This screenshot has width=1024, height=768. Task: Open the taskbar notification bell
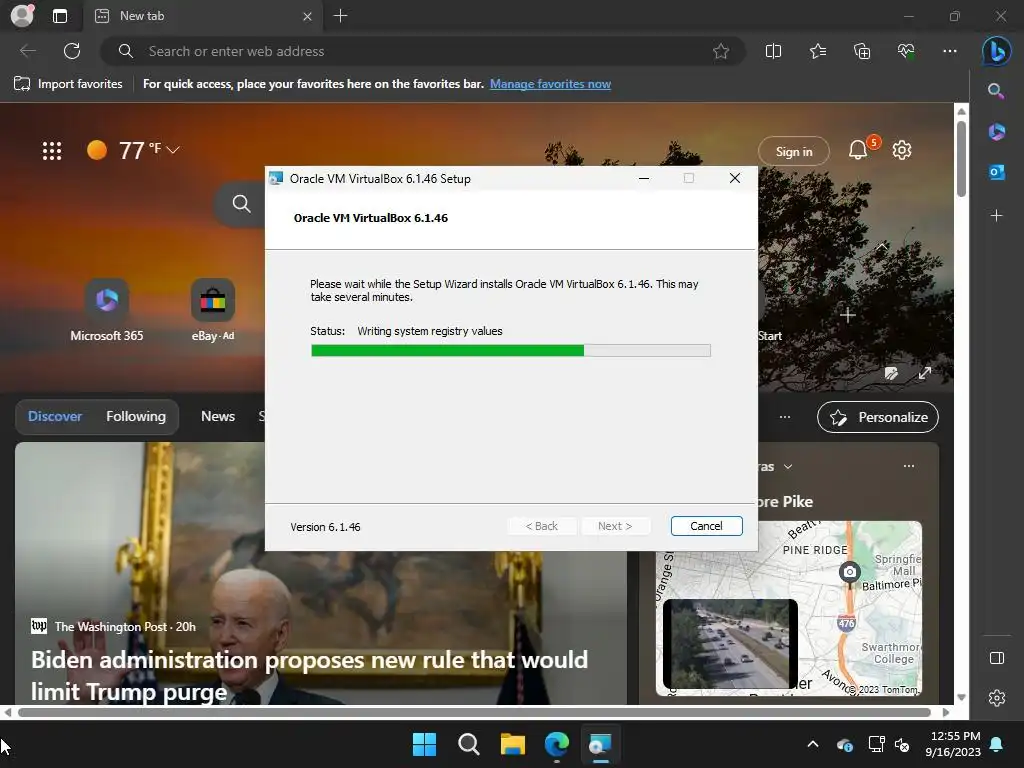click(x=997, y=744)
